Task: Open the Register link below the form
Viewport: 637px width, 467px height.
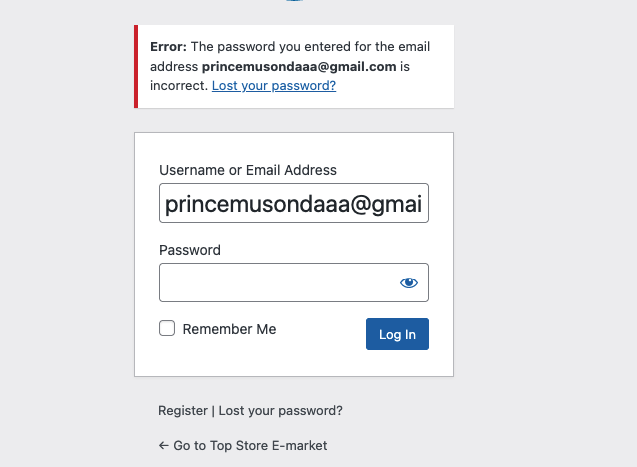Action: [183, 411]
